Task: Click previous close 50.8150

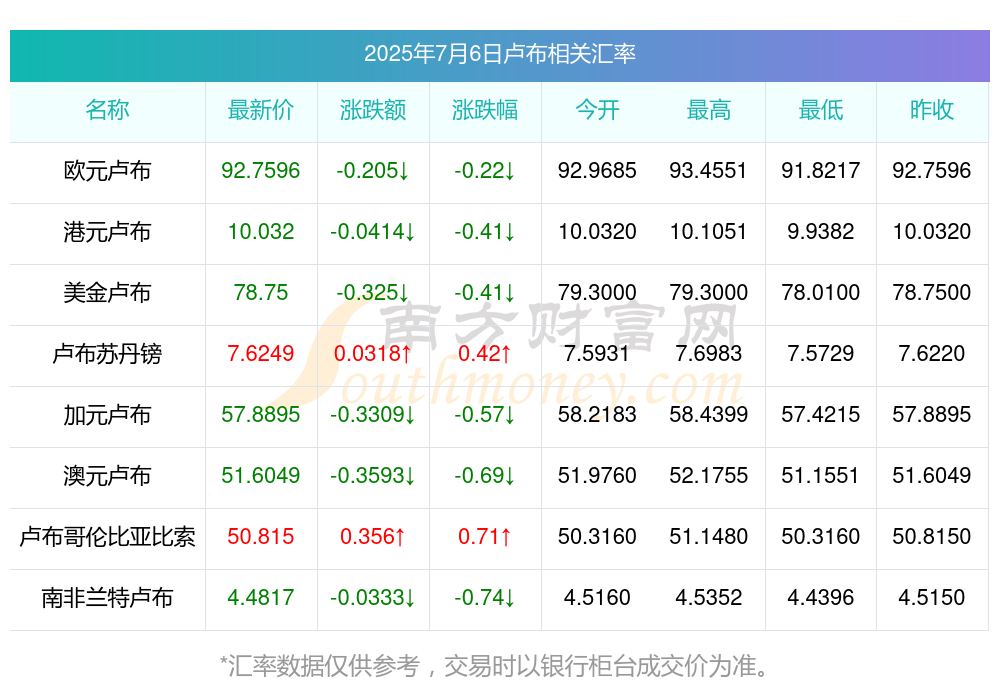Action: pyautogui.click(x=932, y=537)
